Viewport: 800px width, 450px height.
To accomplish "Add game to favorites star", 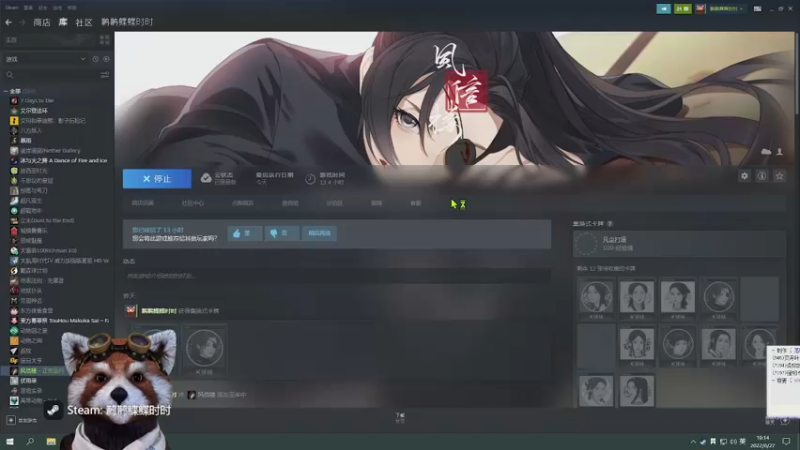I will tap(779, 176).
